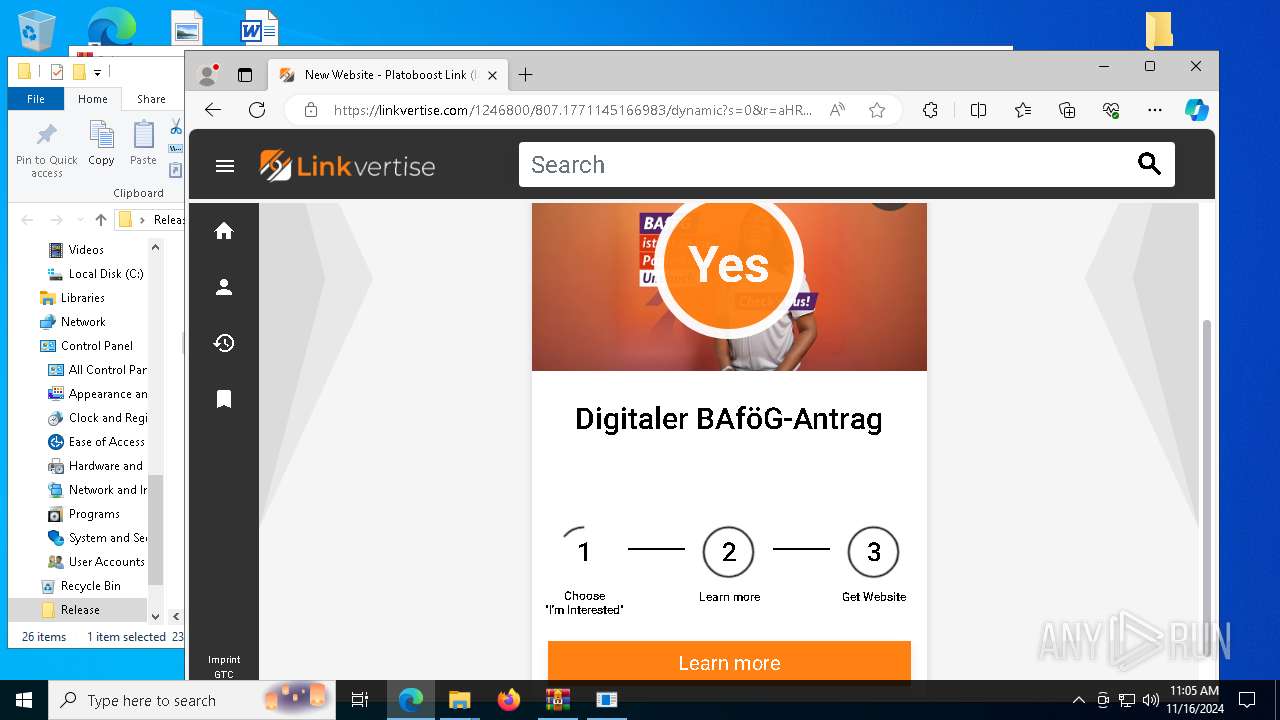Open the Imprint link

[x=224, y=660]
